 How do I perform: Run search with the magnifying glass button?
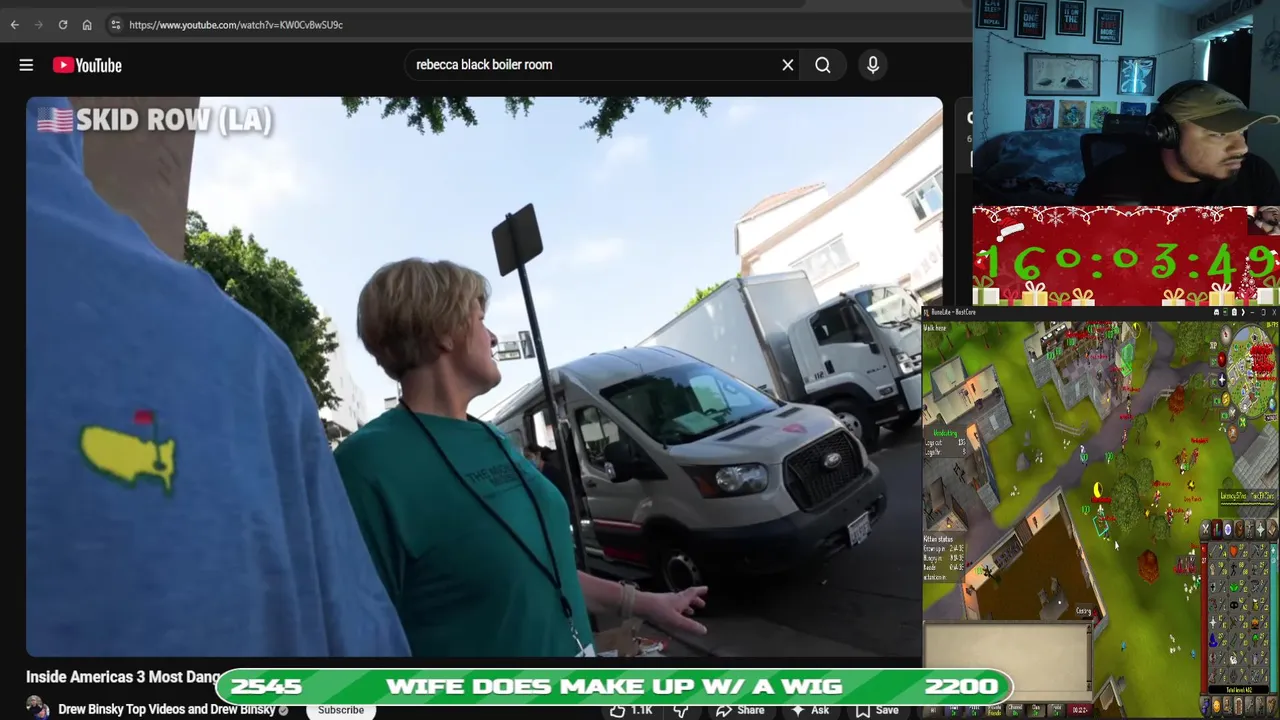tap(823, 65)
